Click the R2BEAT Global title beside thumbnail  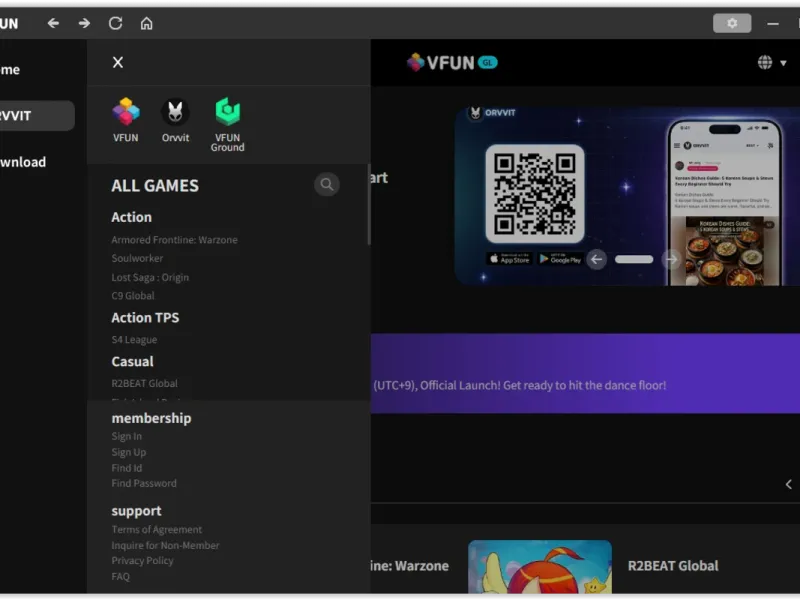pyautogui.click(x=673, y=566)
